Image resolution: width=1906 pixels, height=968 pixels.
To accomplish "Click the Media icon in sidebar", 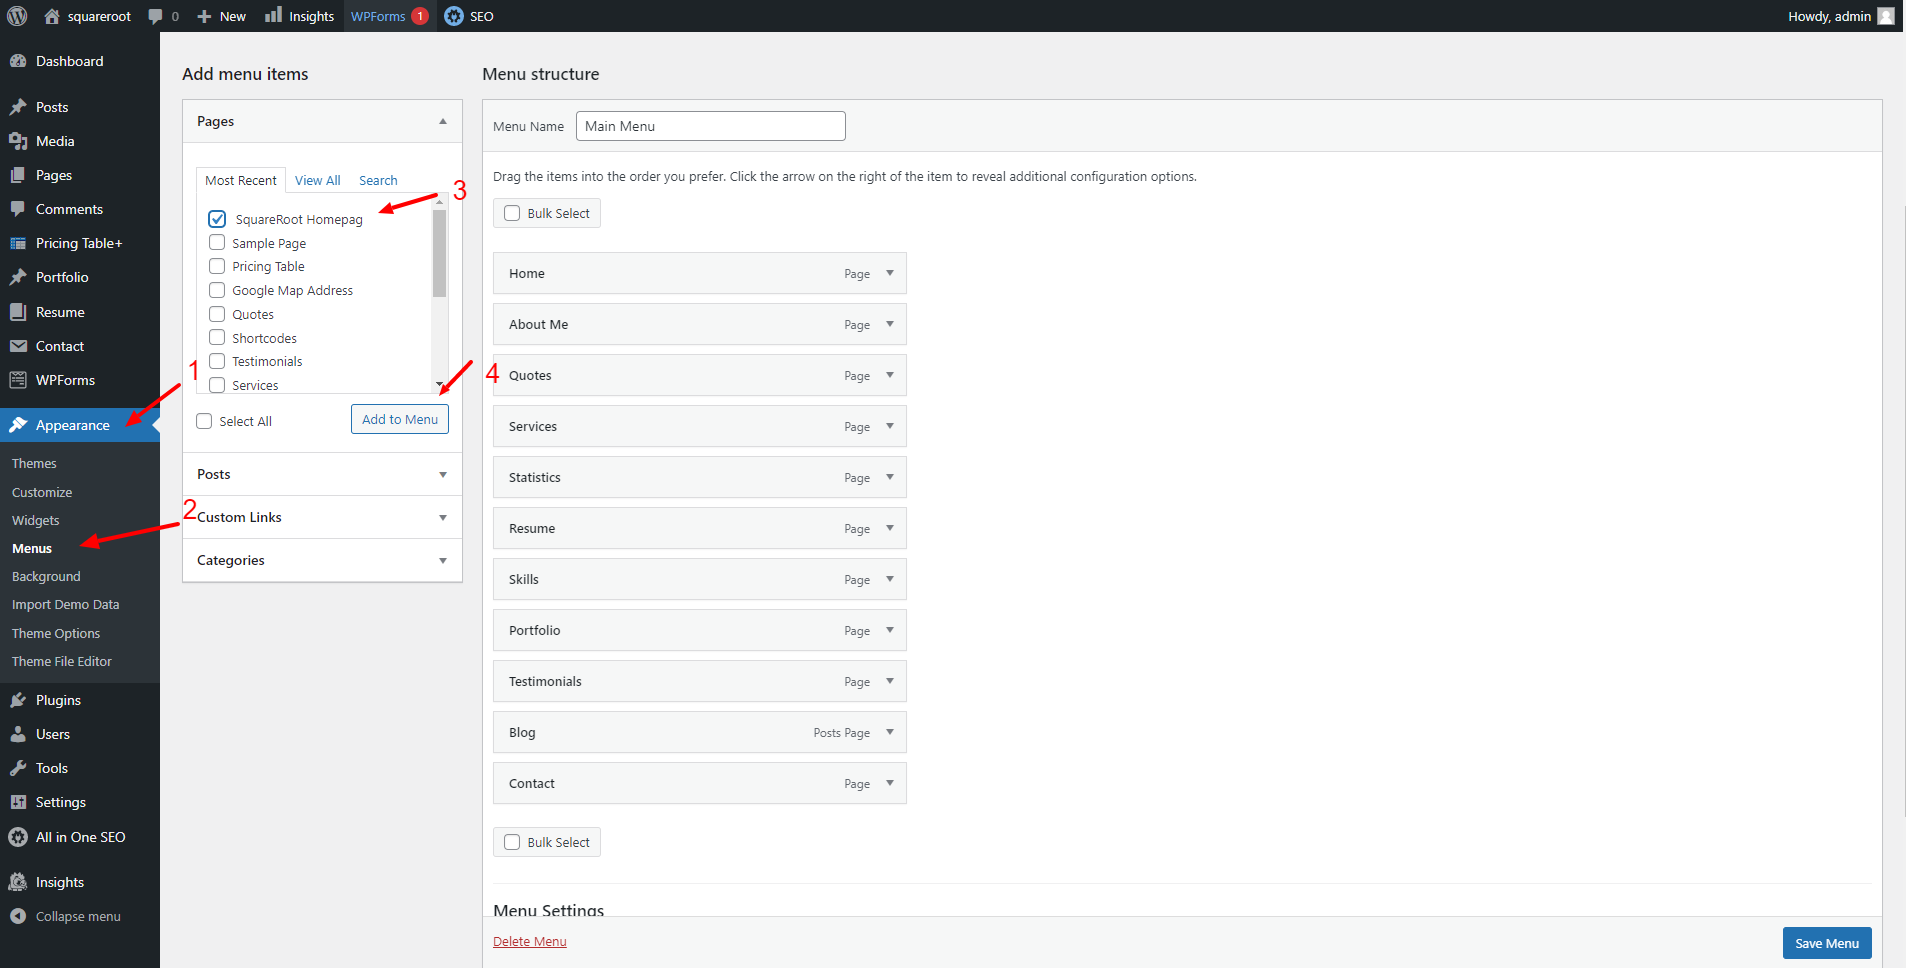I will (18, 141).
